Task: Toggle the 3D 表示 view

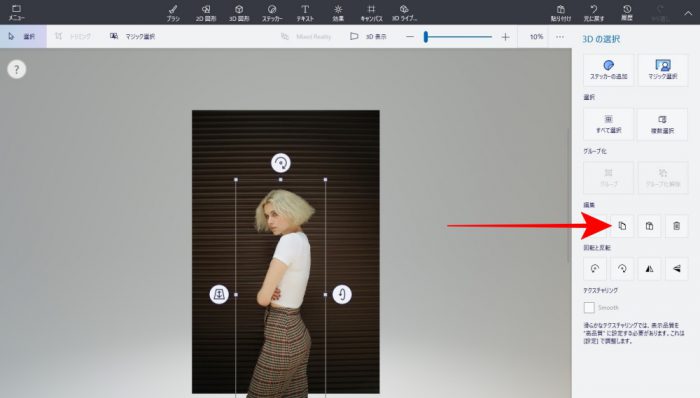Action: (x=368, y=36)
